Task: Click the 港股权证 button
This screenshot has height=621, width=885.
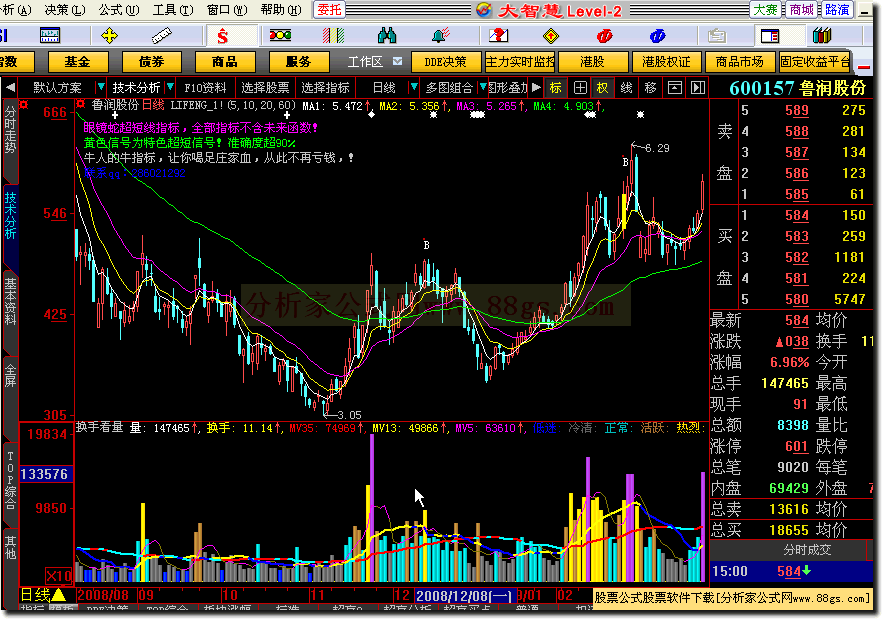Action: 667,62
